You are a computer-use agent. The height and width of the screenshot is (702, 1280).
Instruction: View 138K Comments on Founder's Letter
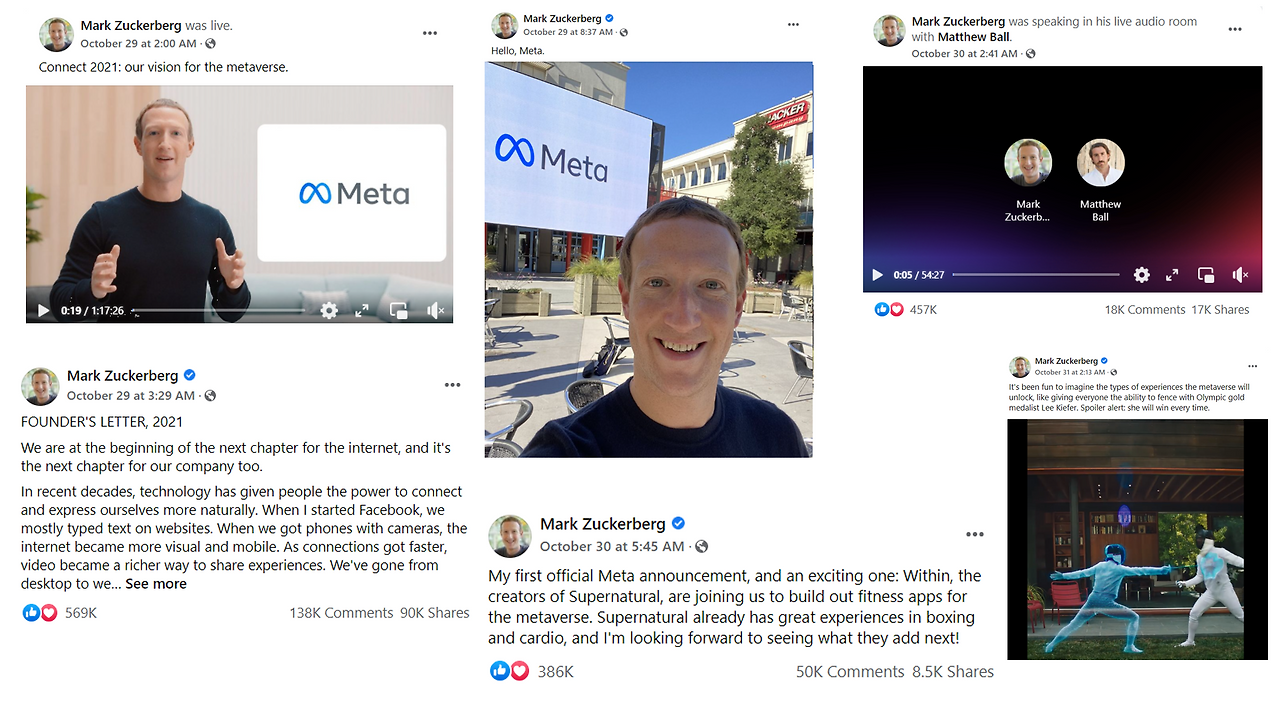pos(341,613)
